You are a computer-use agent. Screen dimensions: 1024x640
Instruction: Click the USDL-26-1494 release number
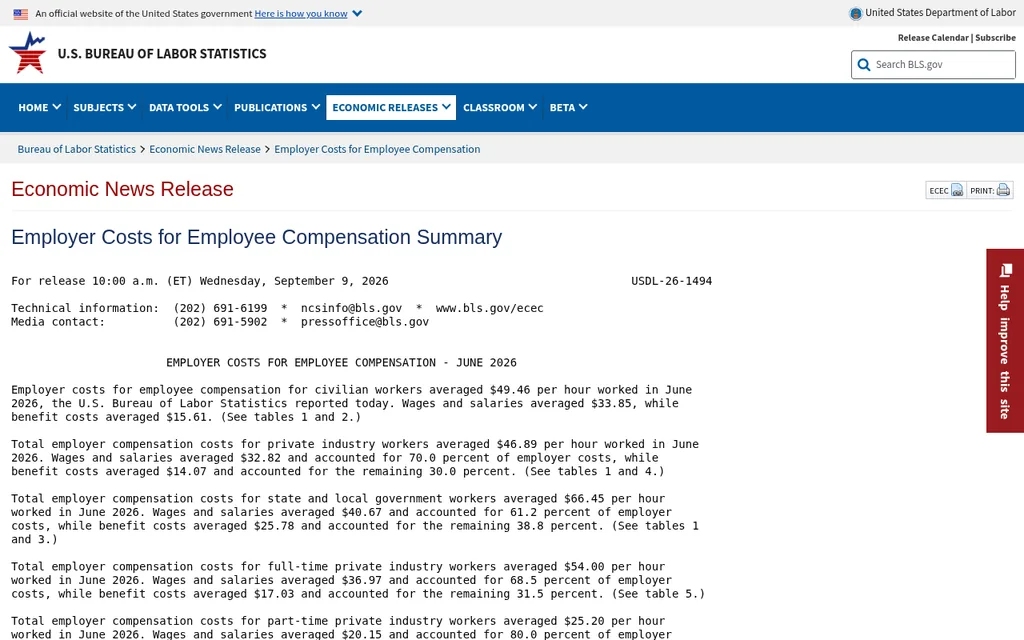click(671, 281)
